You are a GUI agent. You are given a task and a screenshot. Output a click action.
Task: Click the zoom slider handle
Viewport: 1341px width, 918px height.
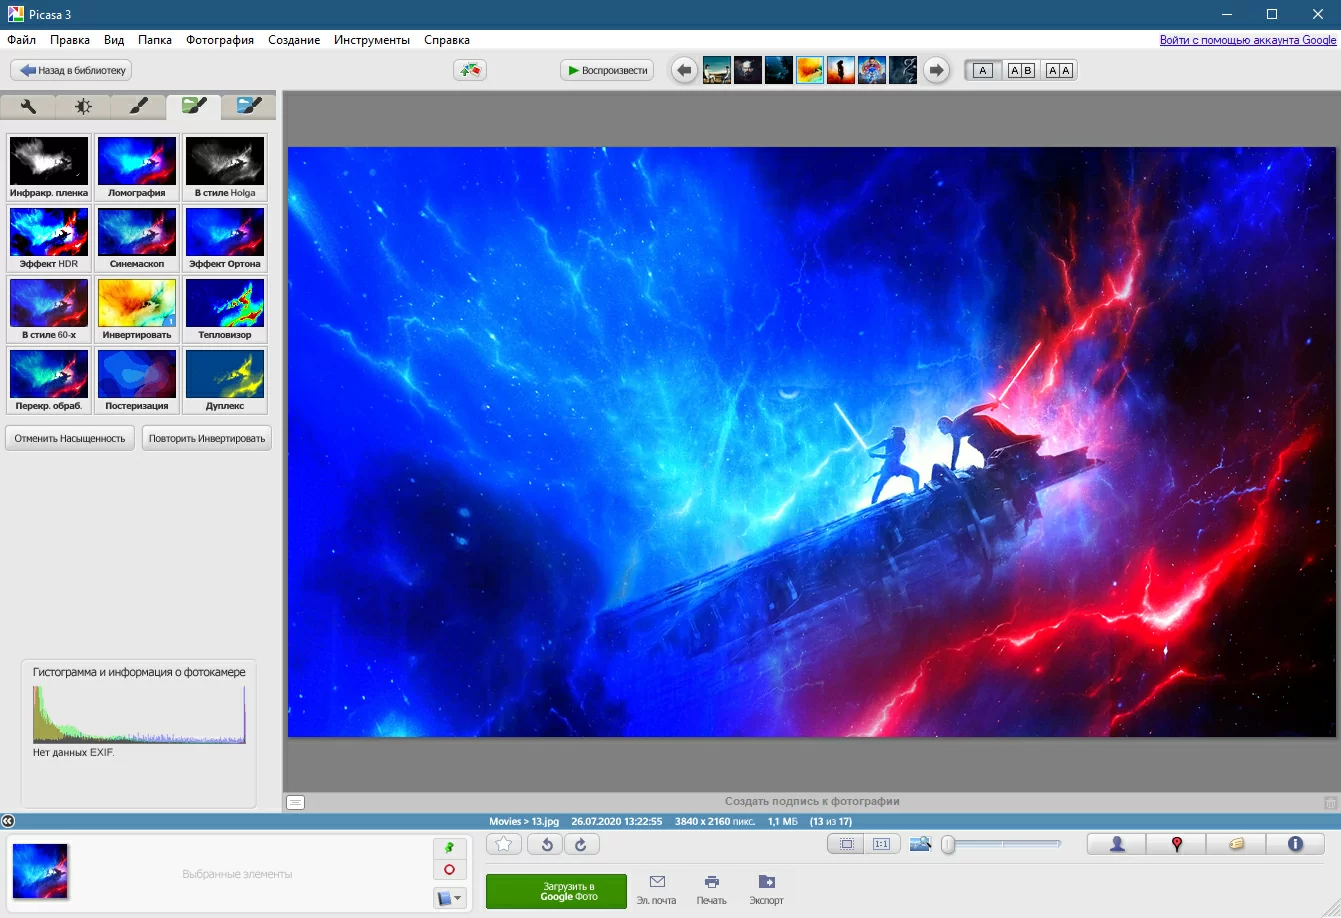pos(948,844)
